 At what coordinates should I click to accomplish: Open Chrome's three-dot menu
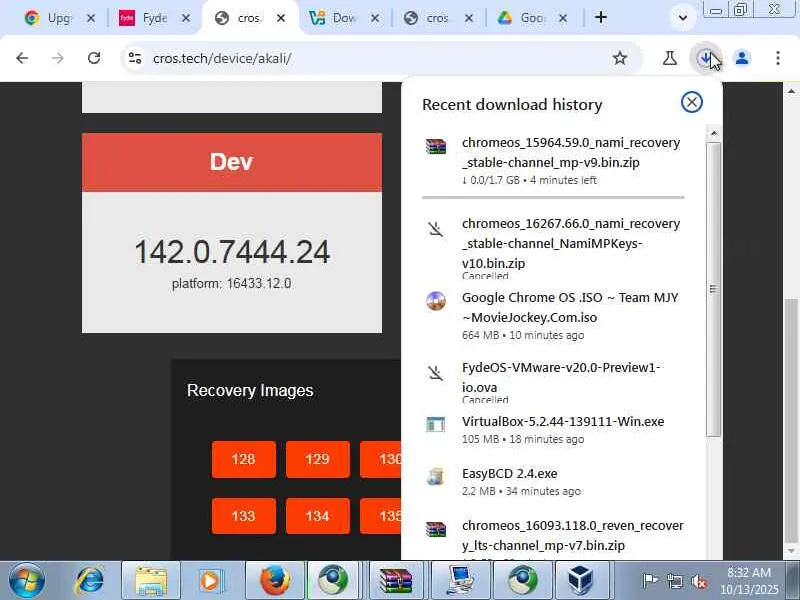[x=778, y=58]
